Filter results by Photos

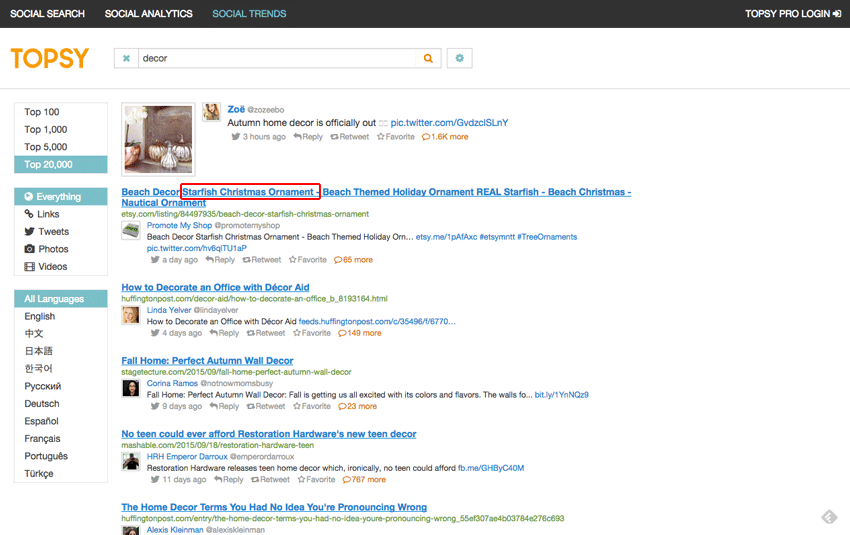tap(61, 249)
